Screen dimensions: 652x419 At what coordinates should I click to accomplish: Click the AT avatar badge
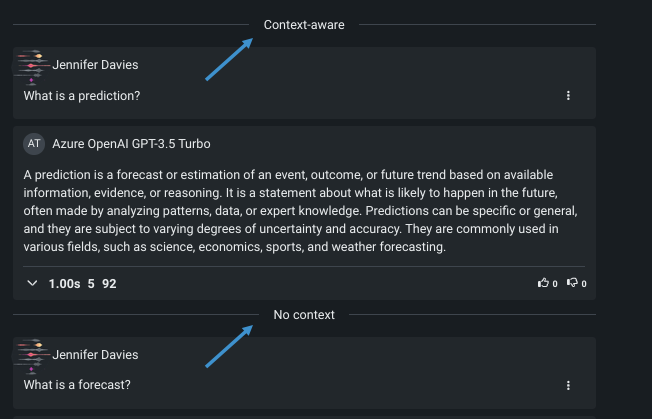click(35, 144)
